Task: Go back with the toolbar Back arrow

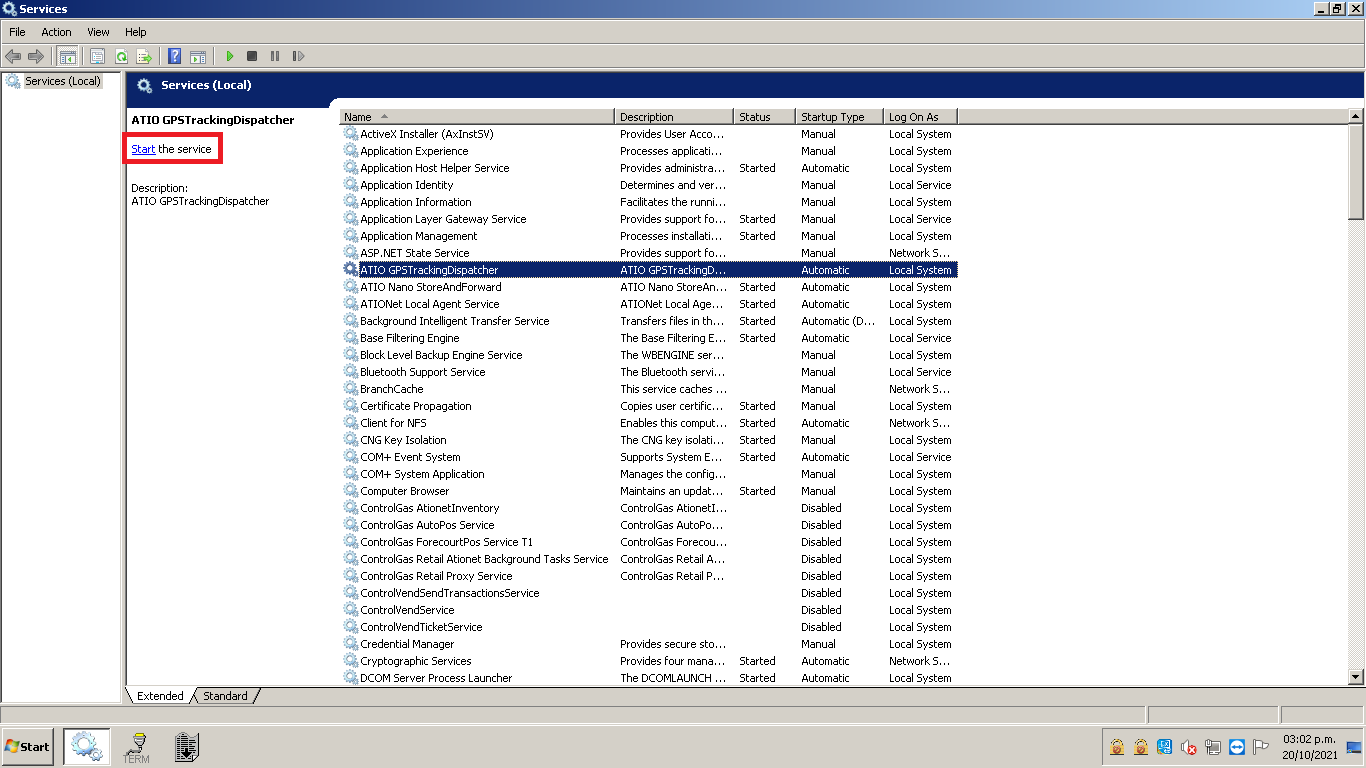Action: 13,57
